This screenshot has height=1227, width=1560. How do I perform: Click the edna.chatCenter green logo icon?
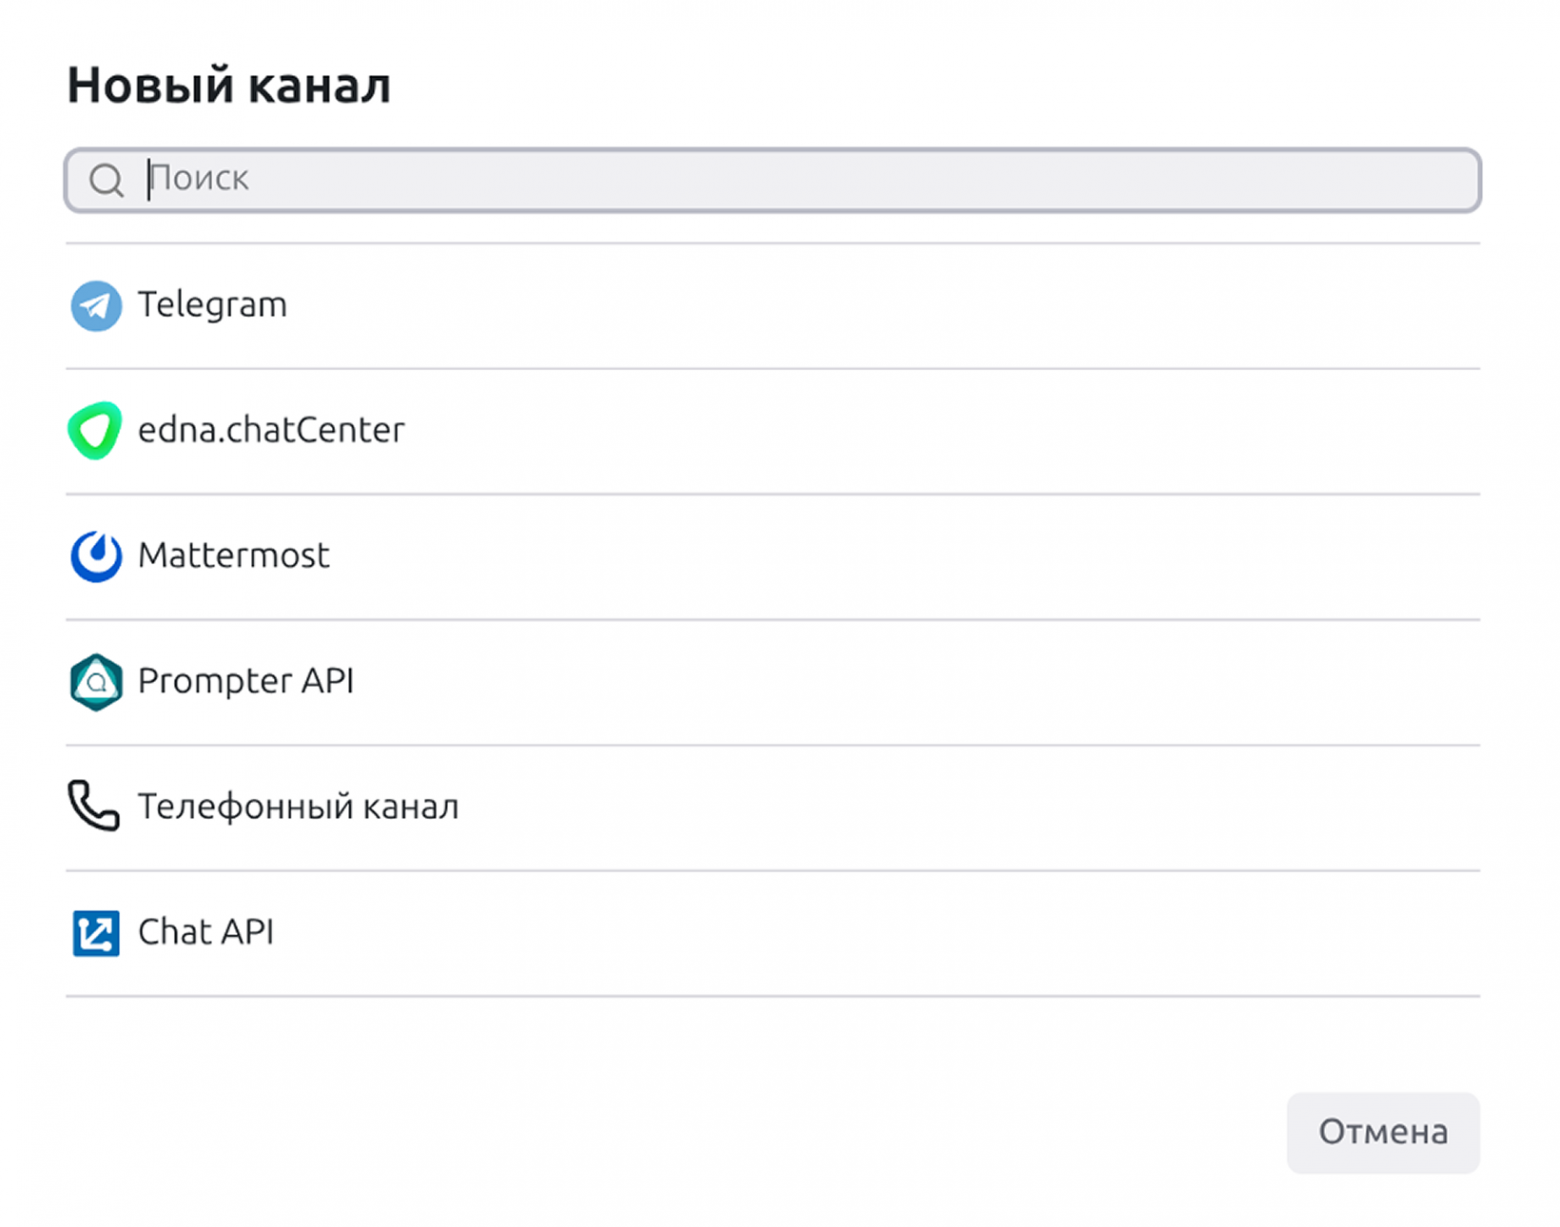coord(95,430)
